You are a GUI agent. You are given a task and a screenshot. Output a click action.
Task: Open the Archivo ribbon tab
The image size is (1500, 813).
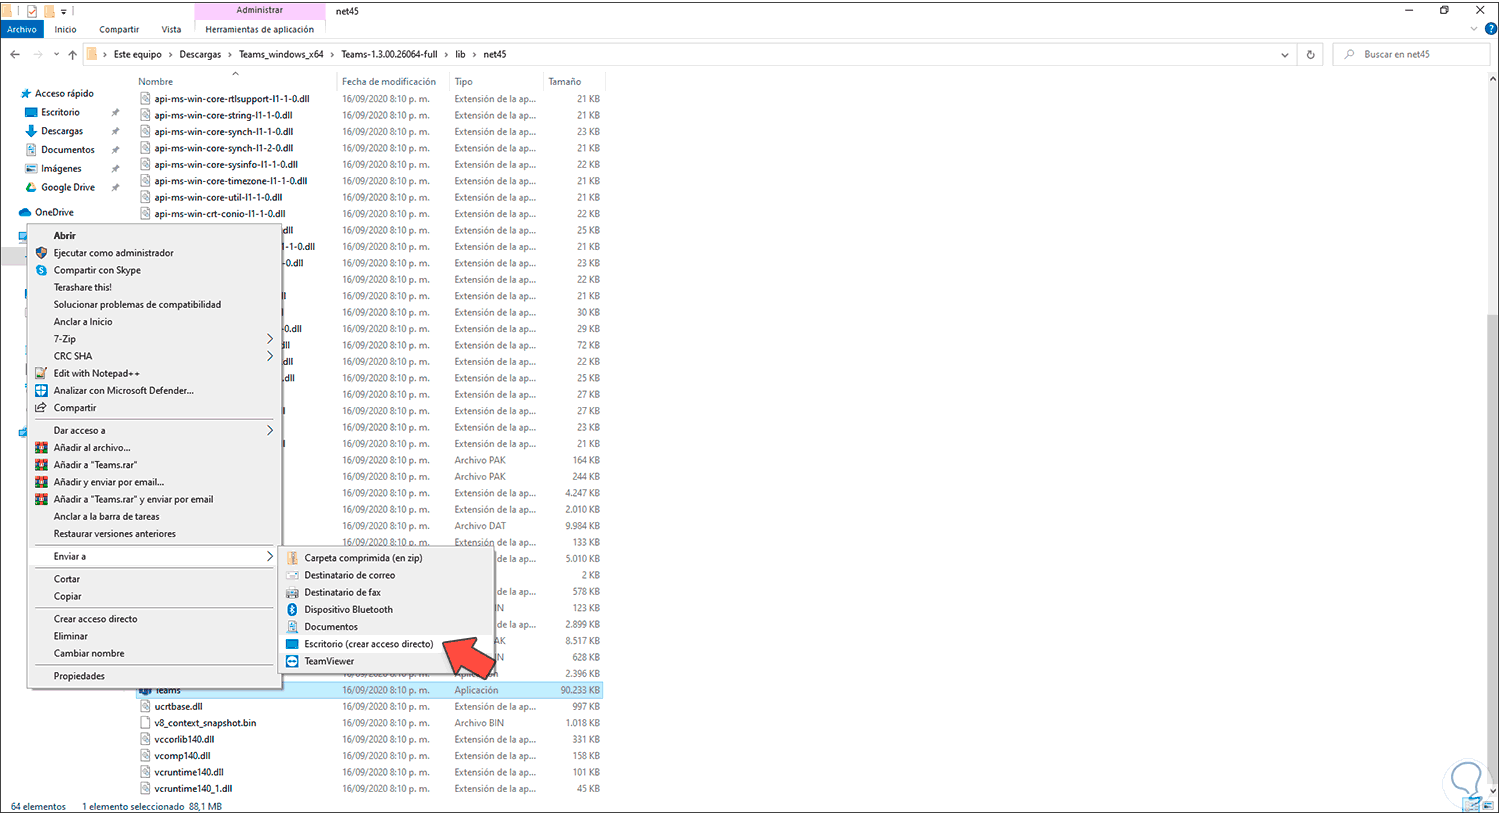(x=22, y=30)
